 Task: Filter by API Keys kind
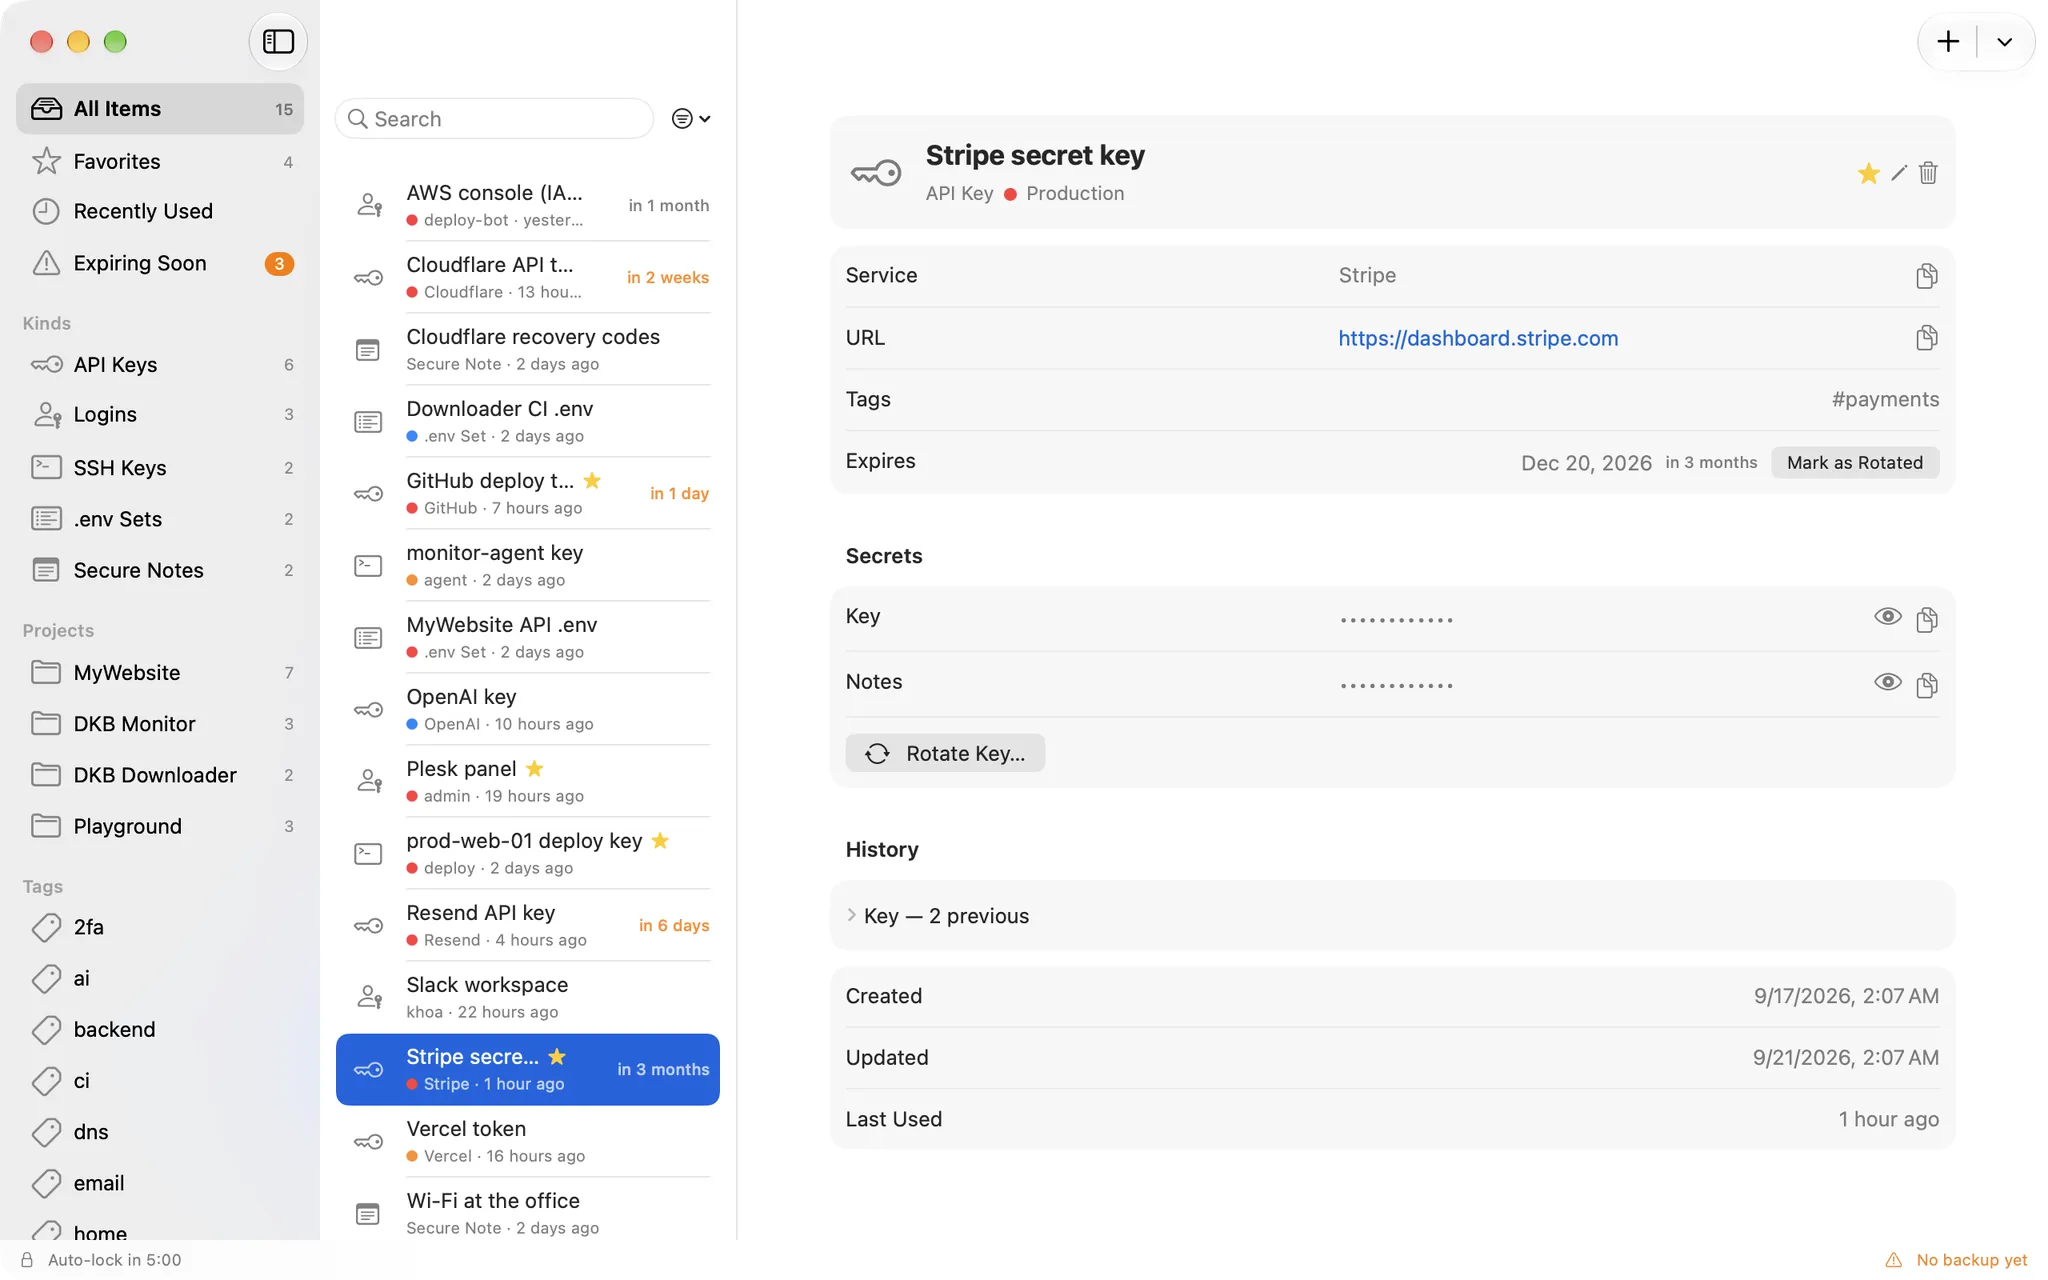[x=160, y=364]
